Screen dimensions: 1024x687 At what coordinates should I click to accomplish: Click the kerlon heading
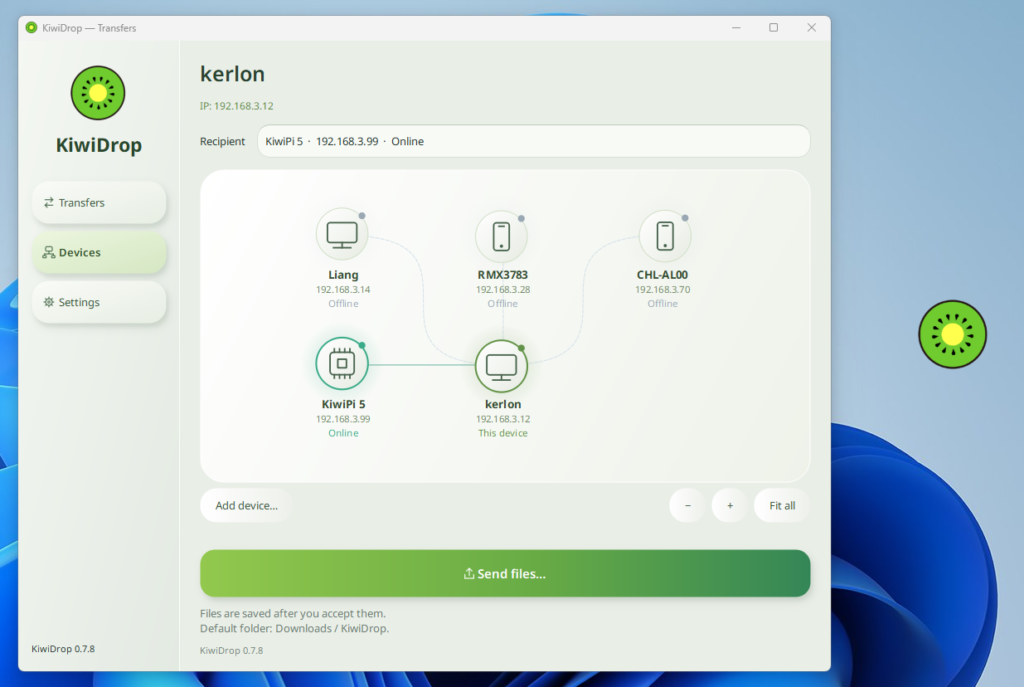tap(232, 74)
